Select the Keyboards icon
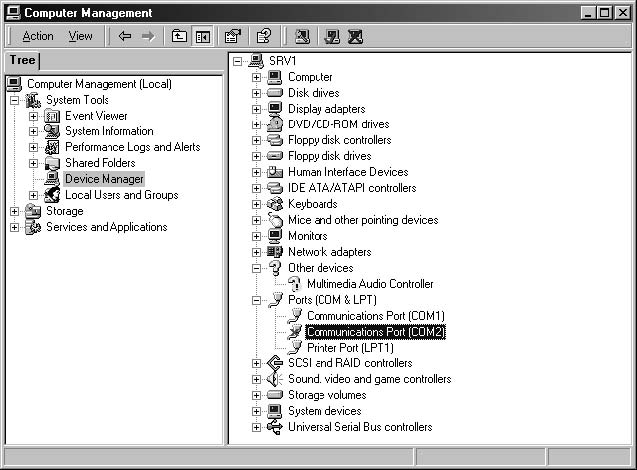The width and height of the screenshot is (637, 470). [275, 204]
